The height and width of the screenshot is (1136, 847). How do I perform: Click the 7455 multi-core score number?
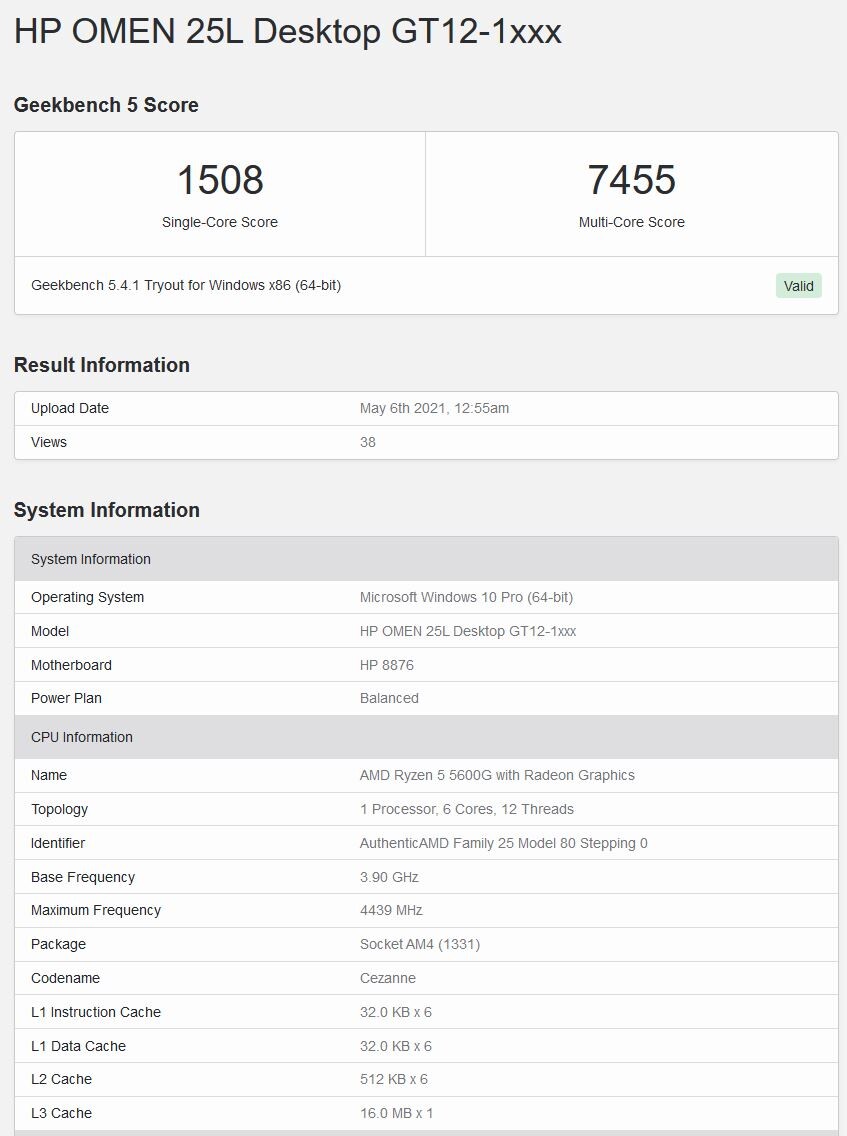tap(631, 181)
